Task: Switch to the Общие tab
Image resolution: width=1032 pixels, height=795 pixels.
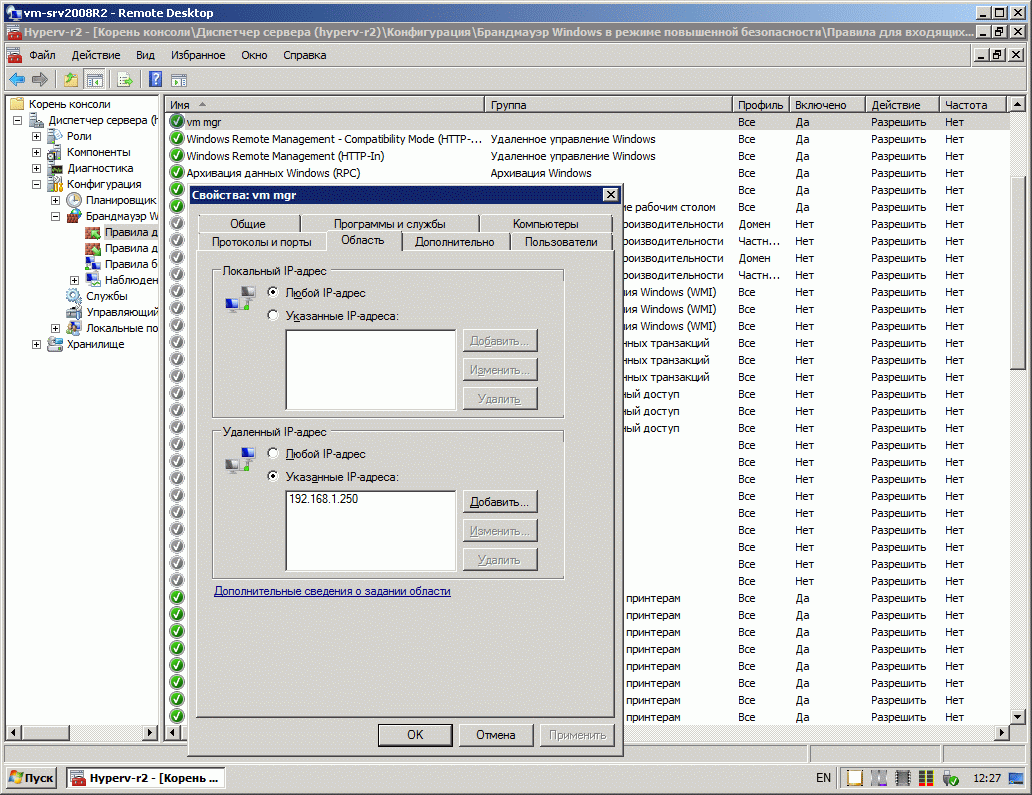Action: pyautogui.click(x=248, y=224)
